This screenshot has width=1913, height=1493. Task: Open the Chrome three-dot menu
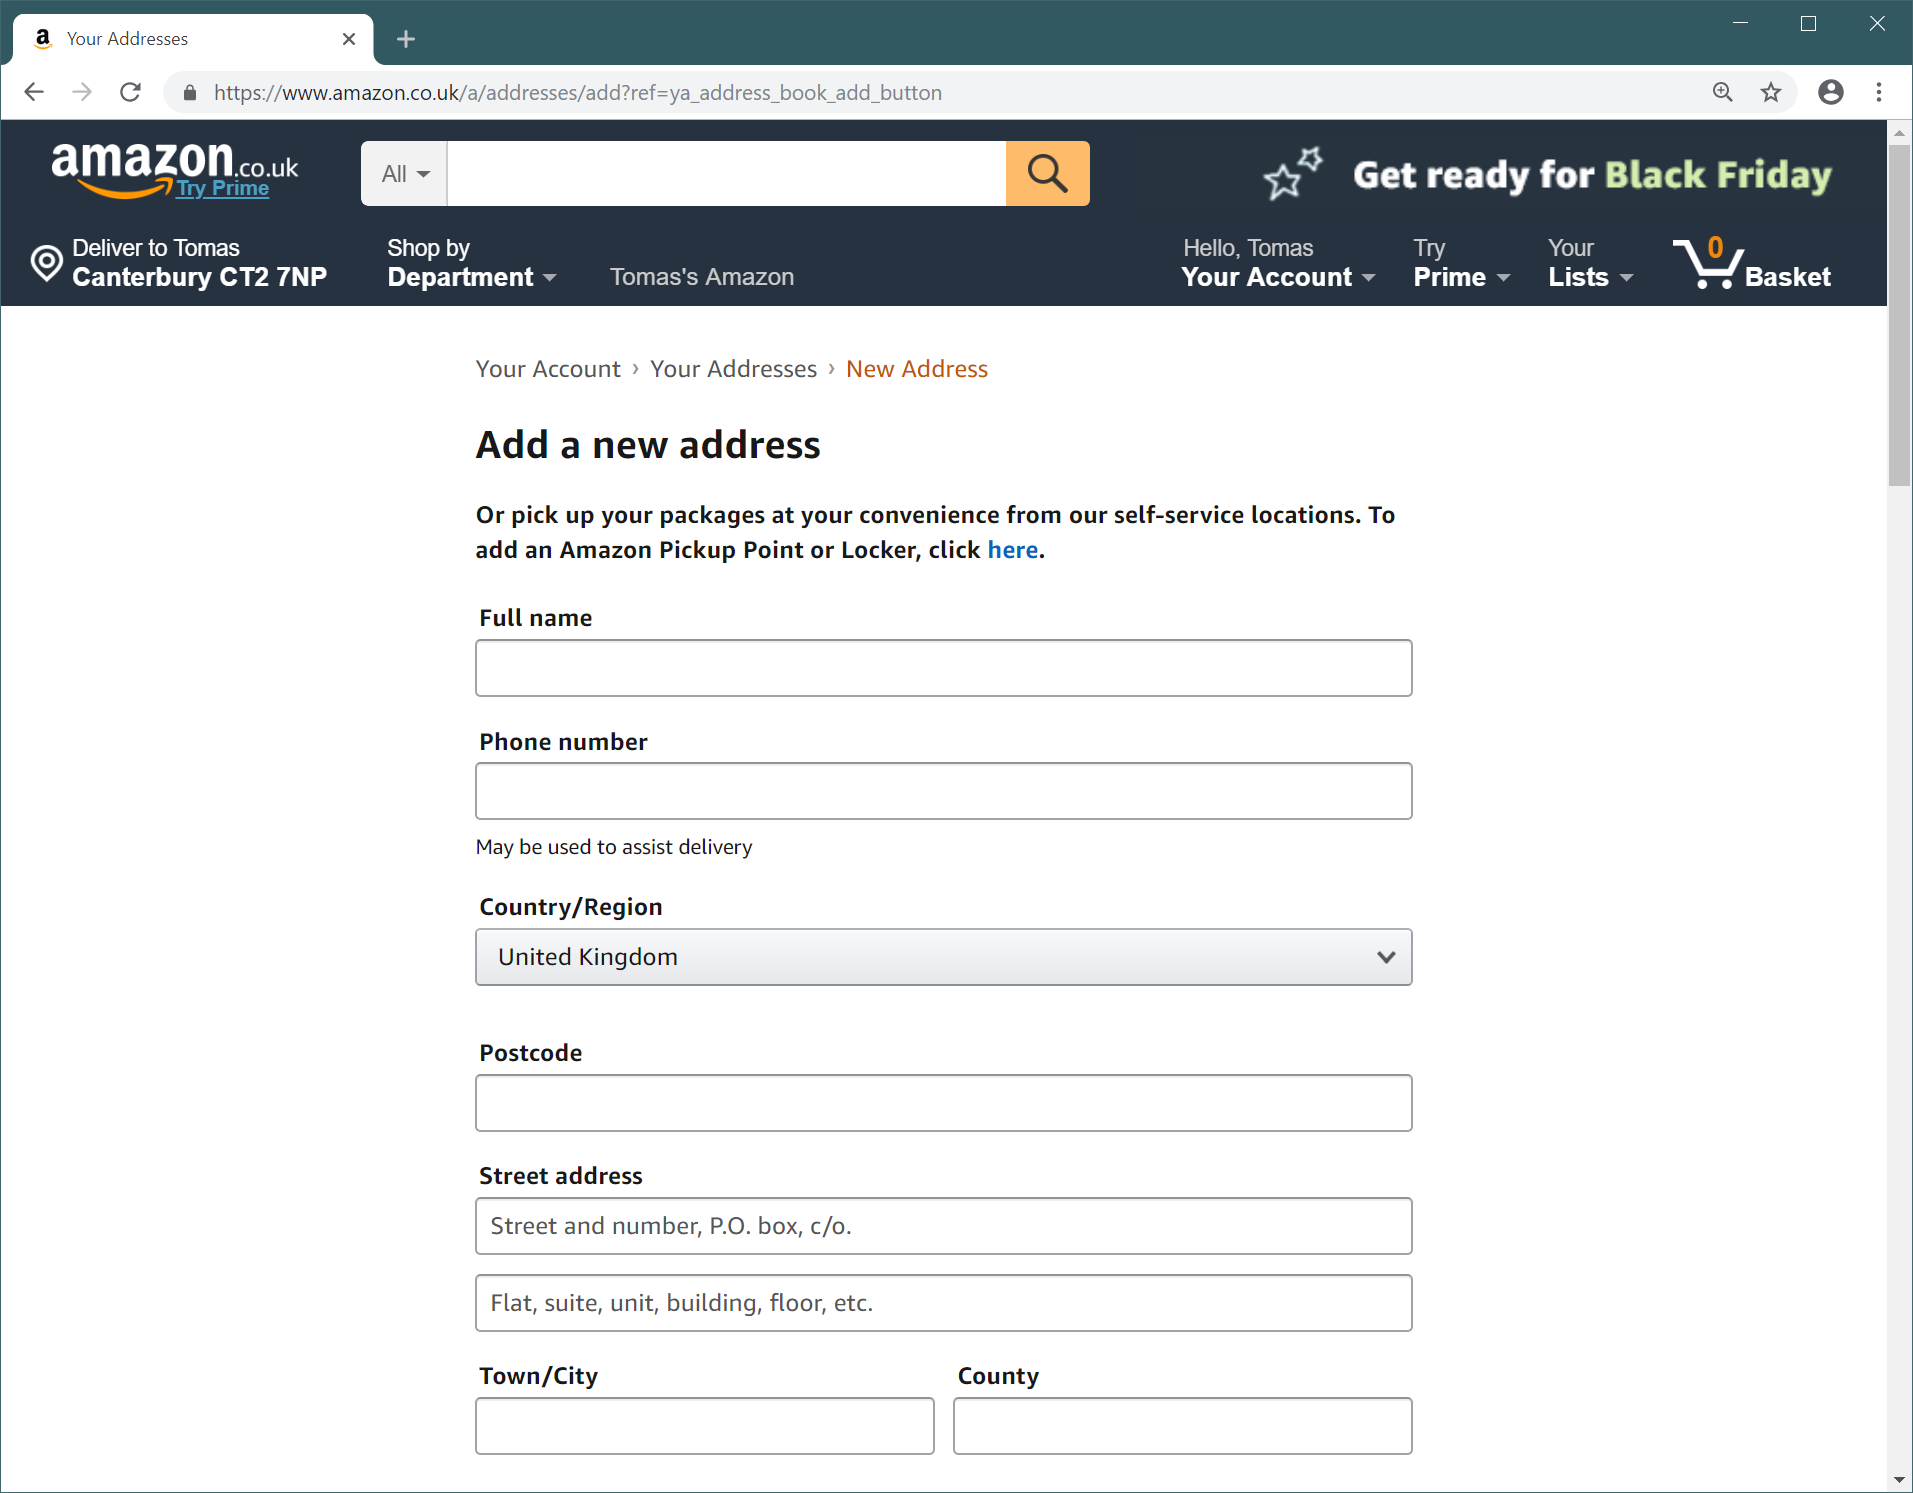[1879, 92]
